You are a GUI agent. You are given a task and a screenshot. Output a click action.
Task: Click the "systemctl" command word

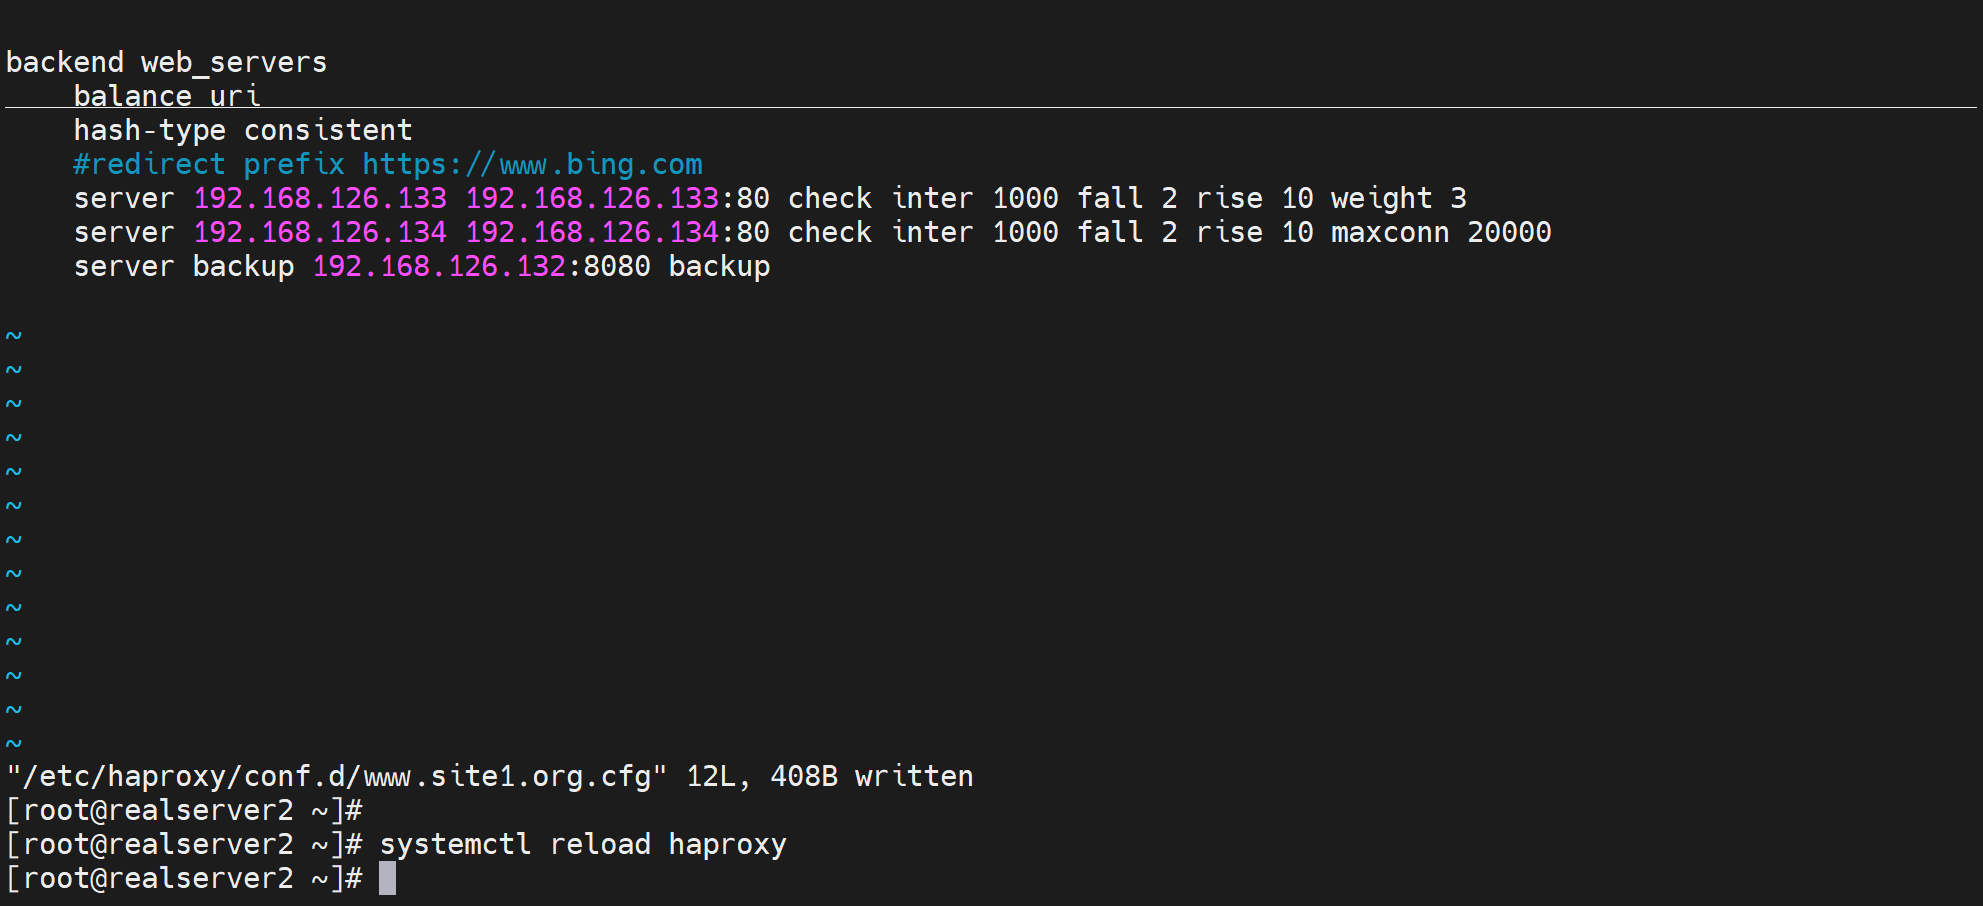(455, 844)
